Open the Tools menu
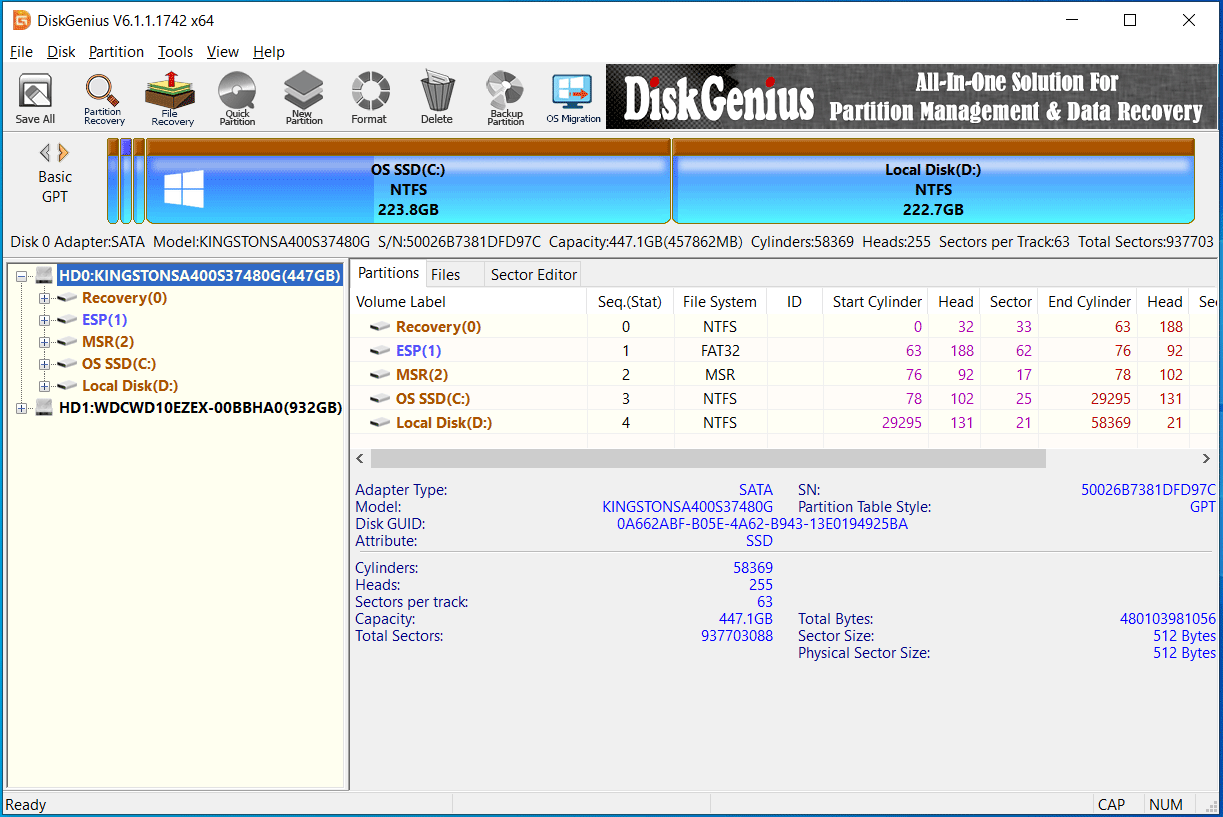The width and height of the screenshot is (1223, 817). [x=175, y=51]
